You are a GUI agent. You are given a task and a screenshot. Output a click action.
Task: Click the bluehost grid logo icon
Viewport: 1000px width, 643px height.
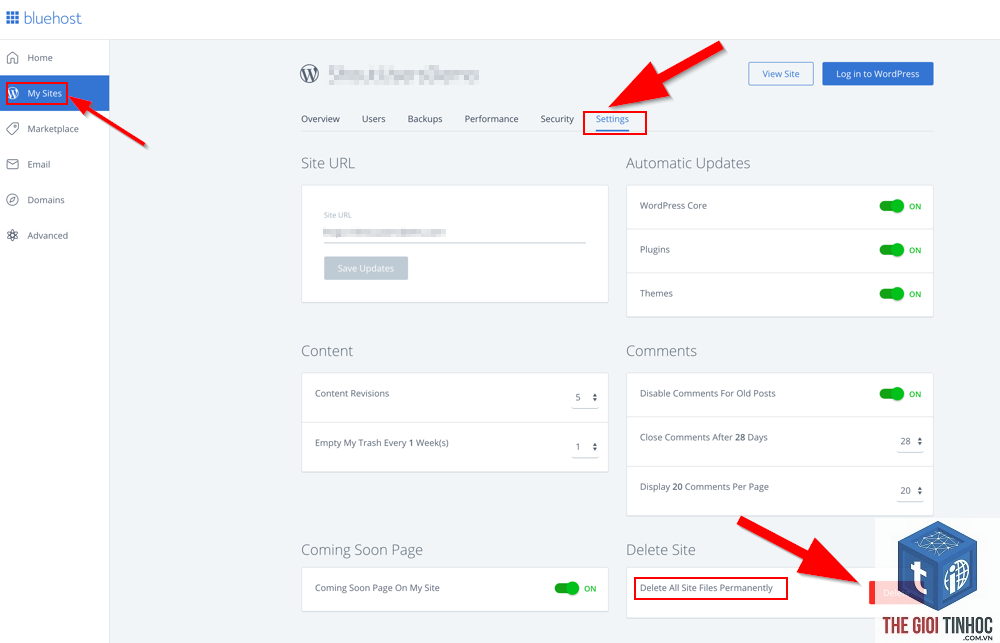(x=12, y=18)
